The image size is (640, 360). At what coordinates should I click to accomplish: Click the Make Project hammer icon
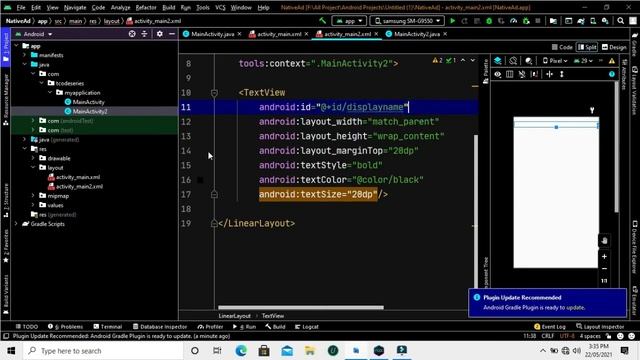click(322, 21)
